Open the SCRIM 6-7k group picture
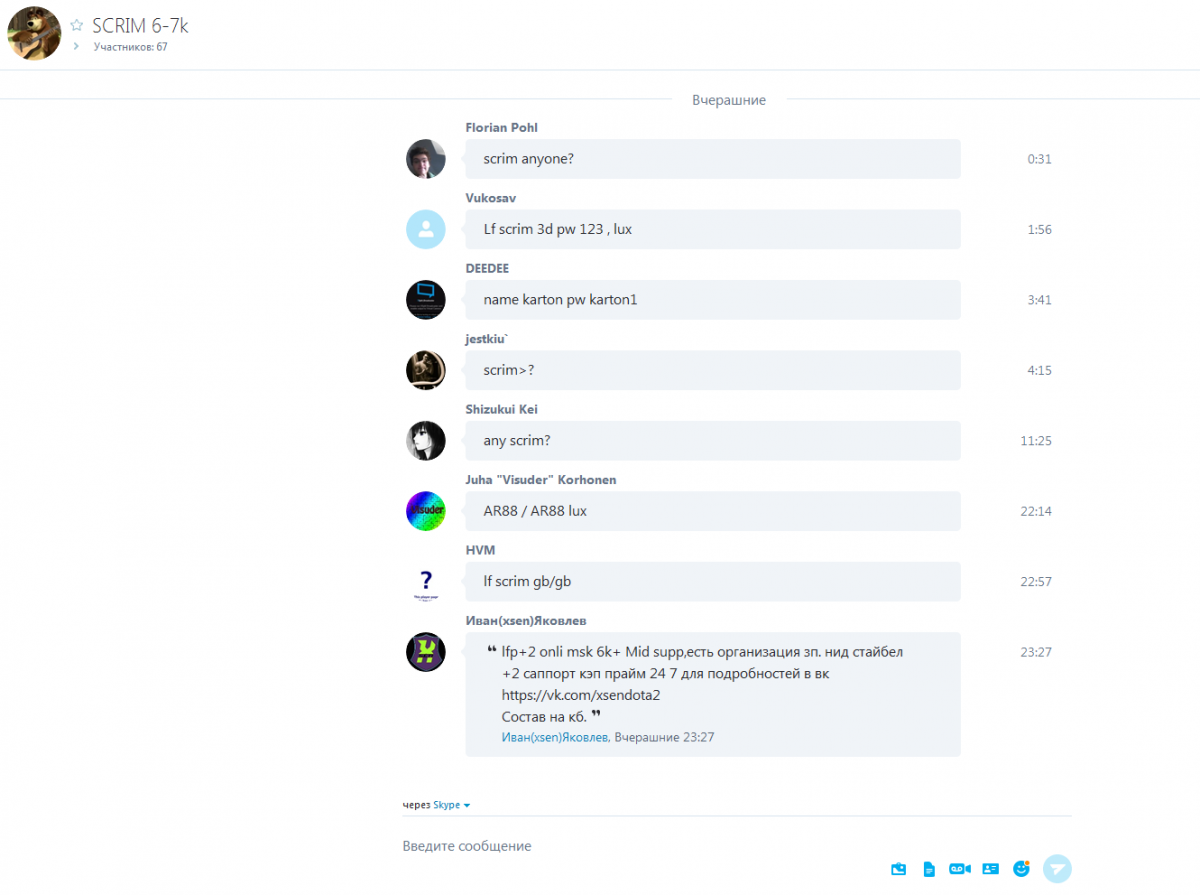 tap(34, 33)
